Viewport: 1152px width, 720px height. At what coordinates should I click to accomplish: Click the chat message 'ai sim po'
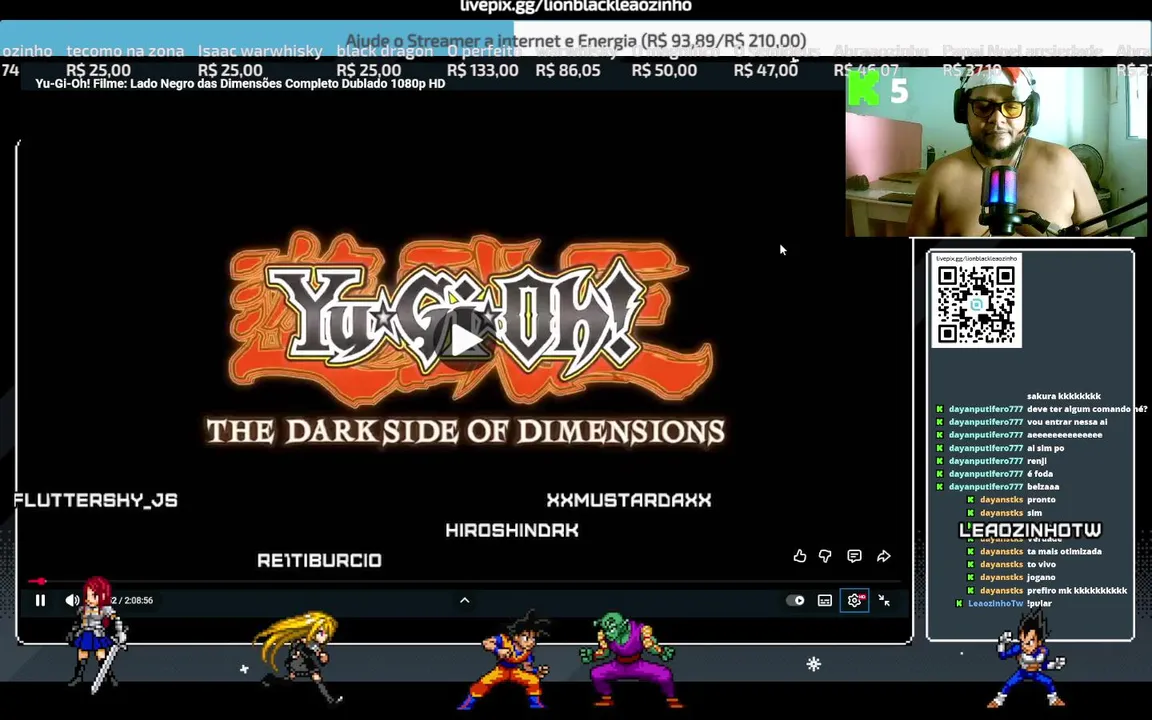pos(1045,448)
